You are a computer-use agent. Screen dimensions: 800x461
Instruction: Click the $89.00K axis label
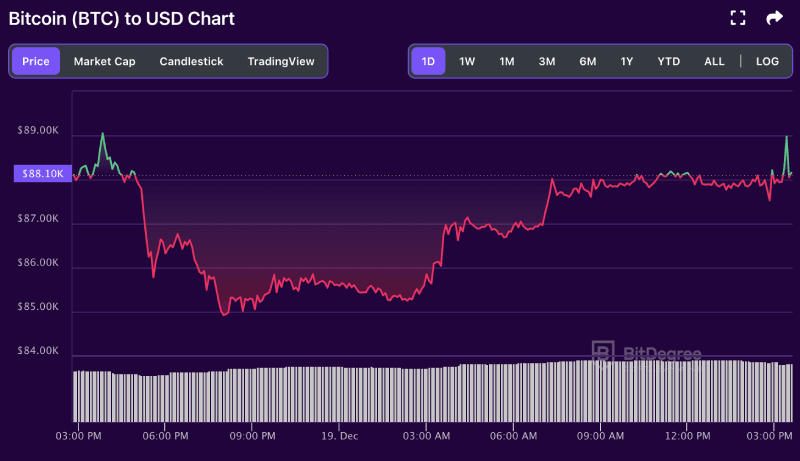click(x=38, y=131)
